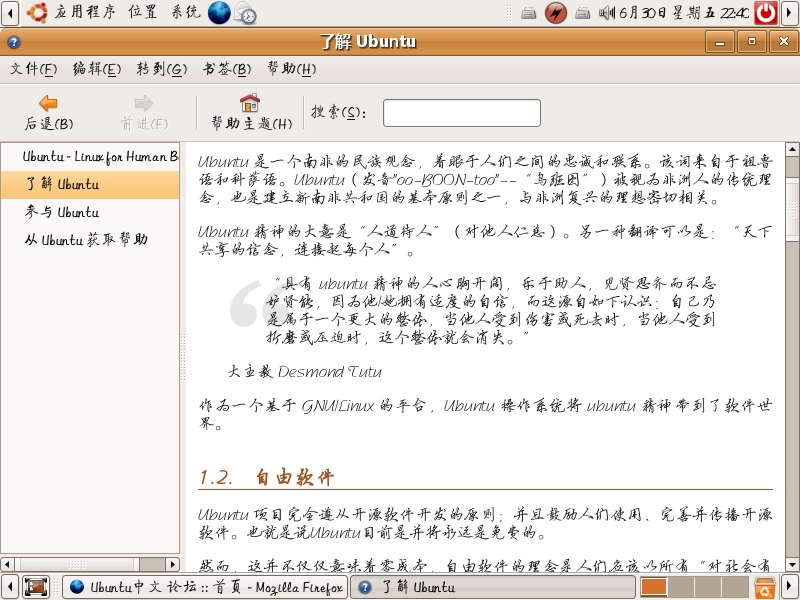Open the calendar from the date and time clock
This screenshot has height=600, width=800.
pos(684,13)
